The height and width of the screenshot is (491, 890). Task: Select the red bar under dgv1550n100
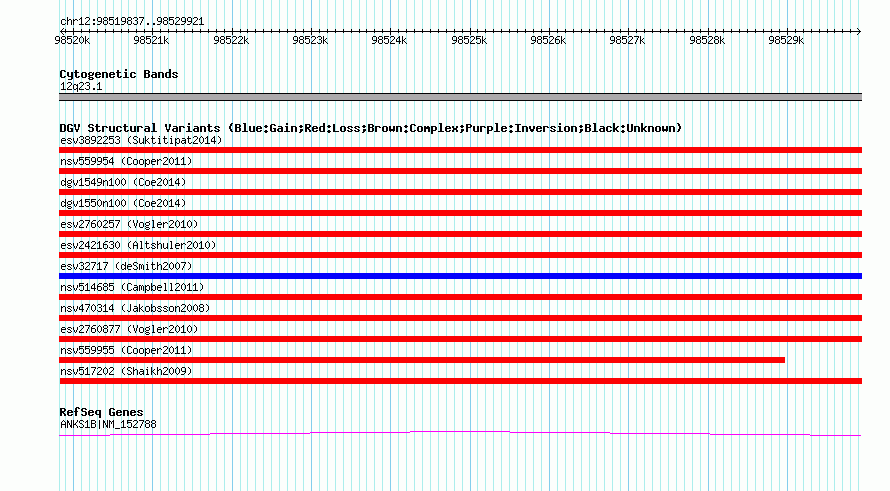pos(460,213)
